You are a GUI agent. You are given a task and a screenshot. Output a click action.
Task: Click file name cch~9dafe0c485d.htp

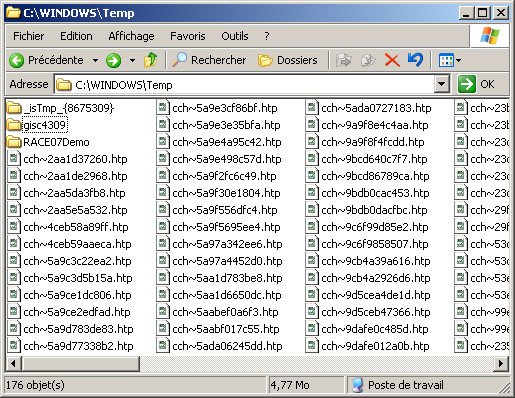coord(375,329)
